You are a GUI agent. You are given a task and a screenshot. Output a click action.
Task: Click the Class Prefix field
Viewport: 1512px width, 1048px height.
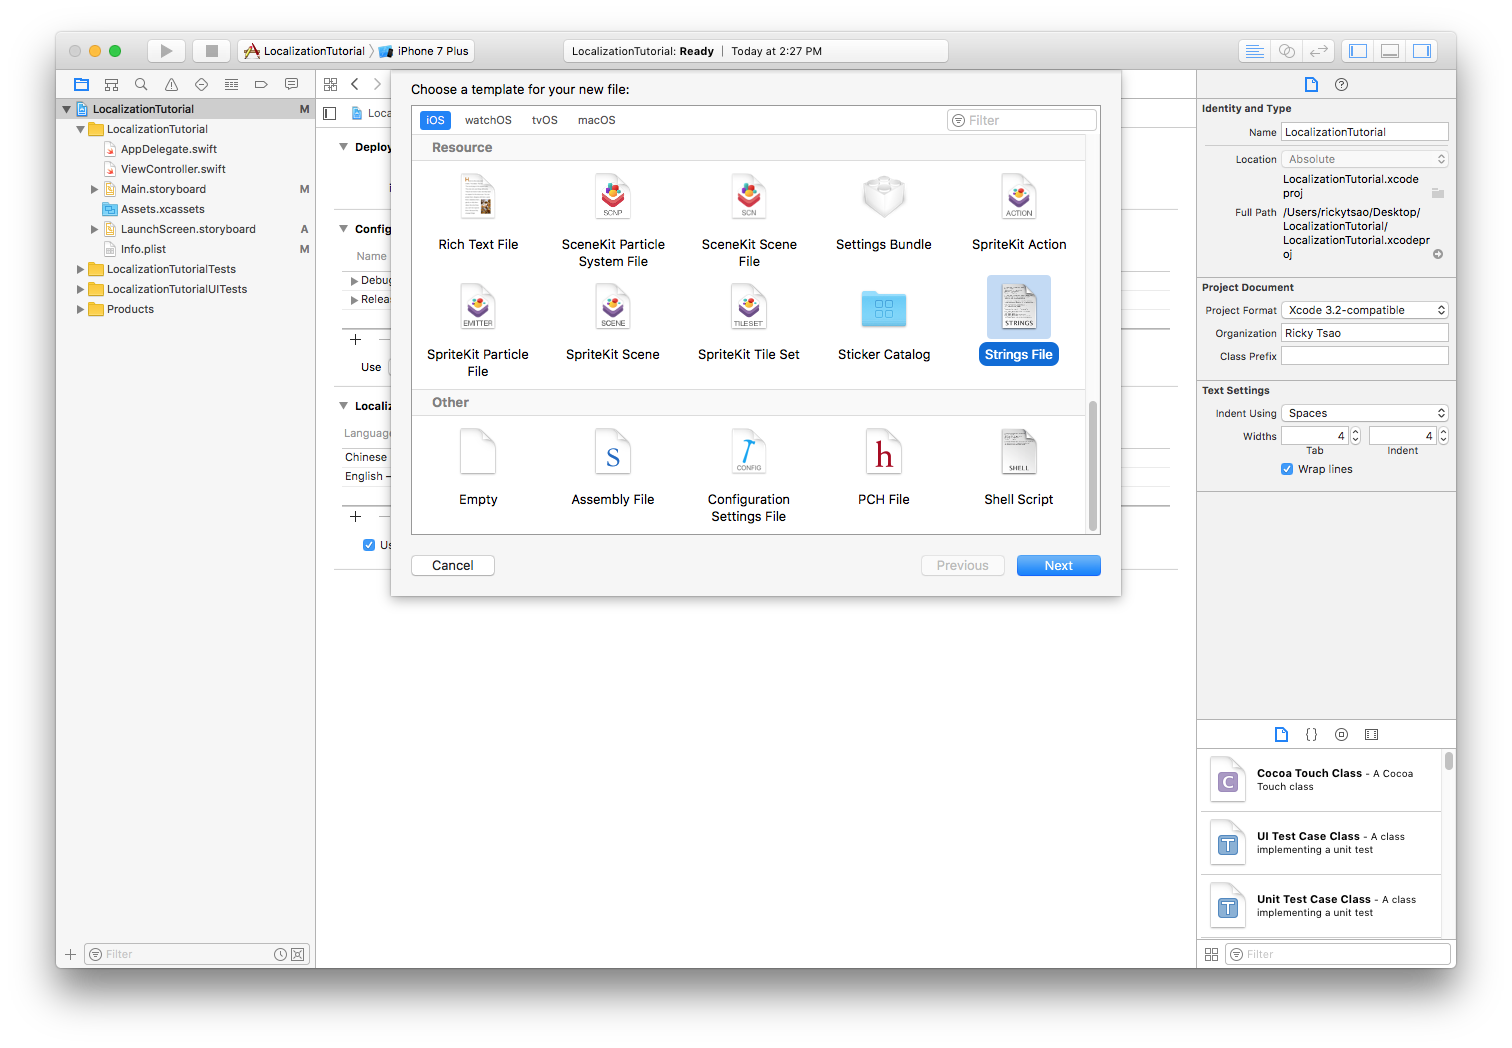pyautogui.click(x=1365, y=356)
